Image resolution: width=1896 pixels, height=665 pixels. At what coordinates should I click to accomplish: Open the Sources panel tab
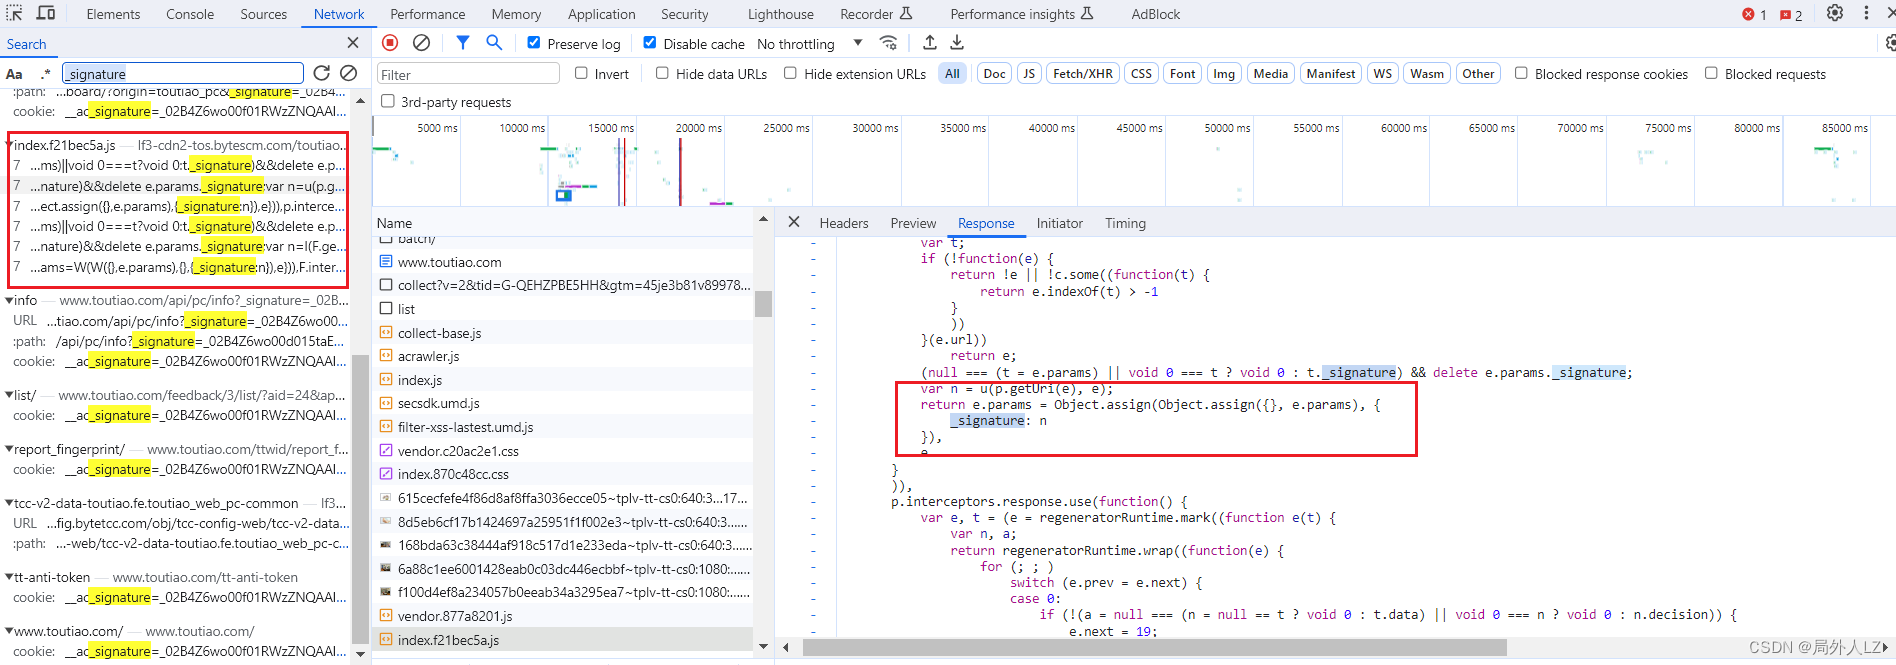[x=264, y=14]
